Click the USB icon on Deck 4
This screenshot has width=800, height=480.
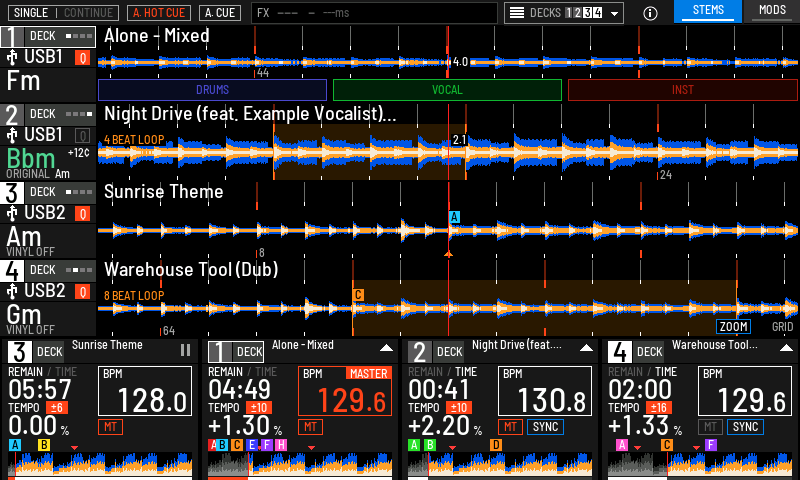click(x=12, y=292)
